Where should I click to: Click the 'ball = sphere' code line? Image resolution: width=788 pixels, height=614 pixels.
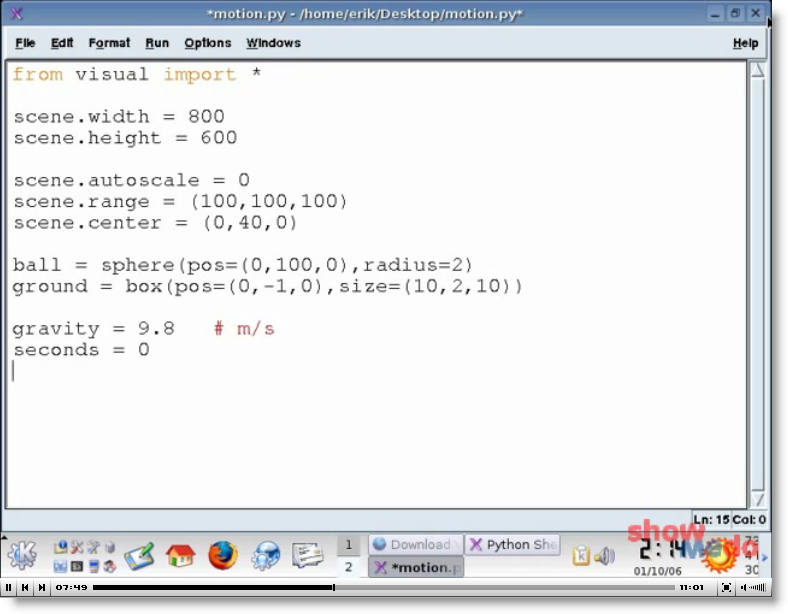pyautogui.click(x=243, y=264)
